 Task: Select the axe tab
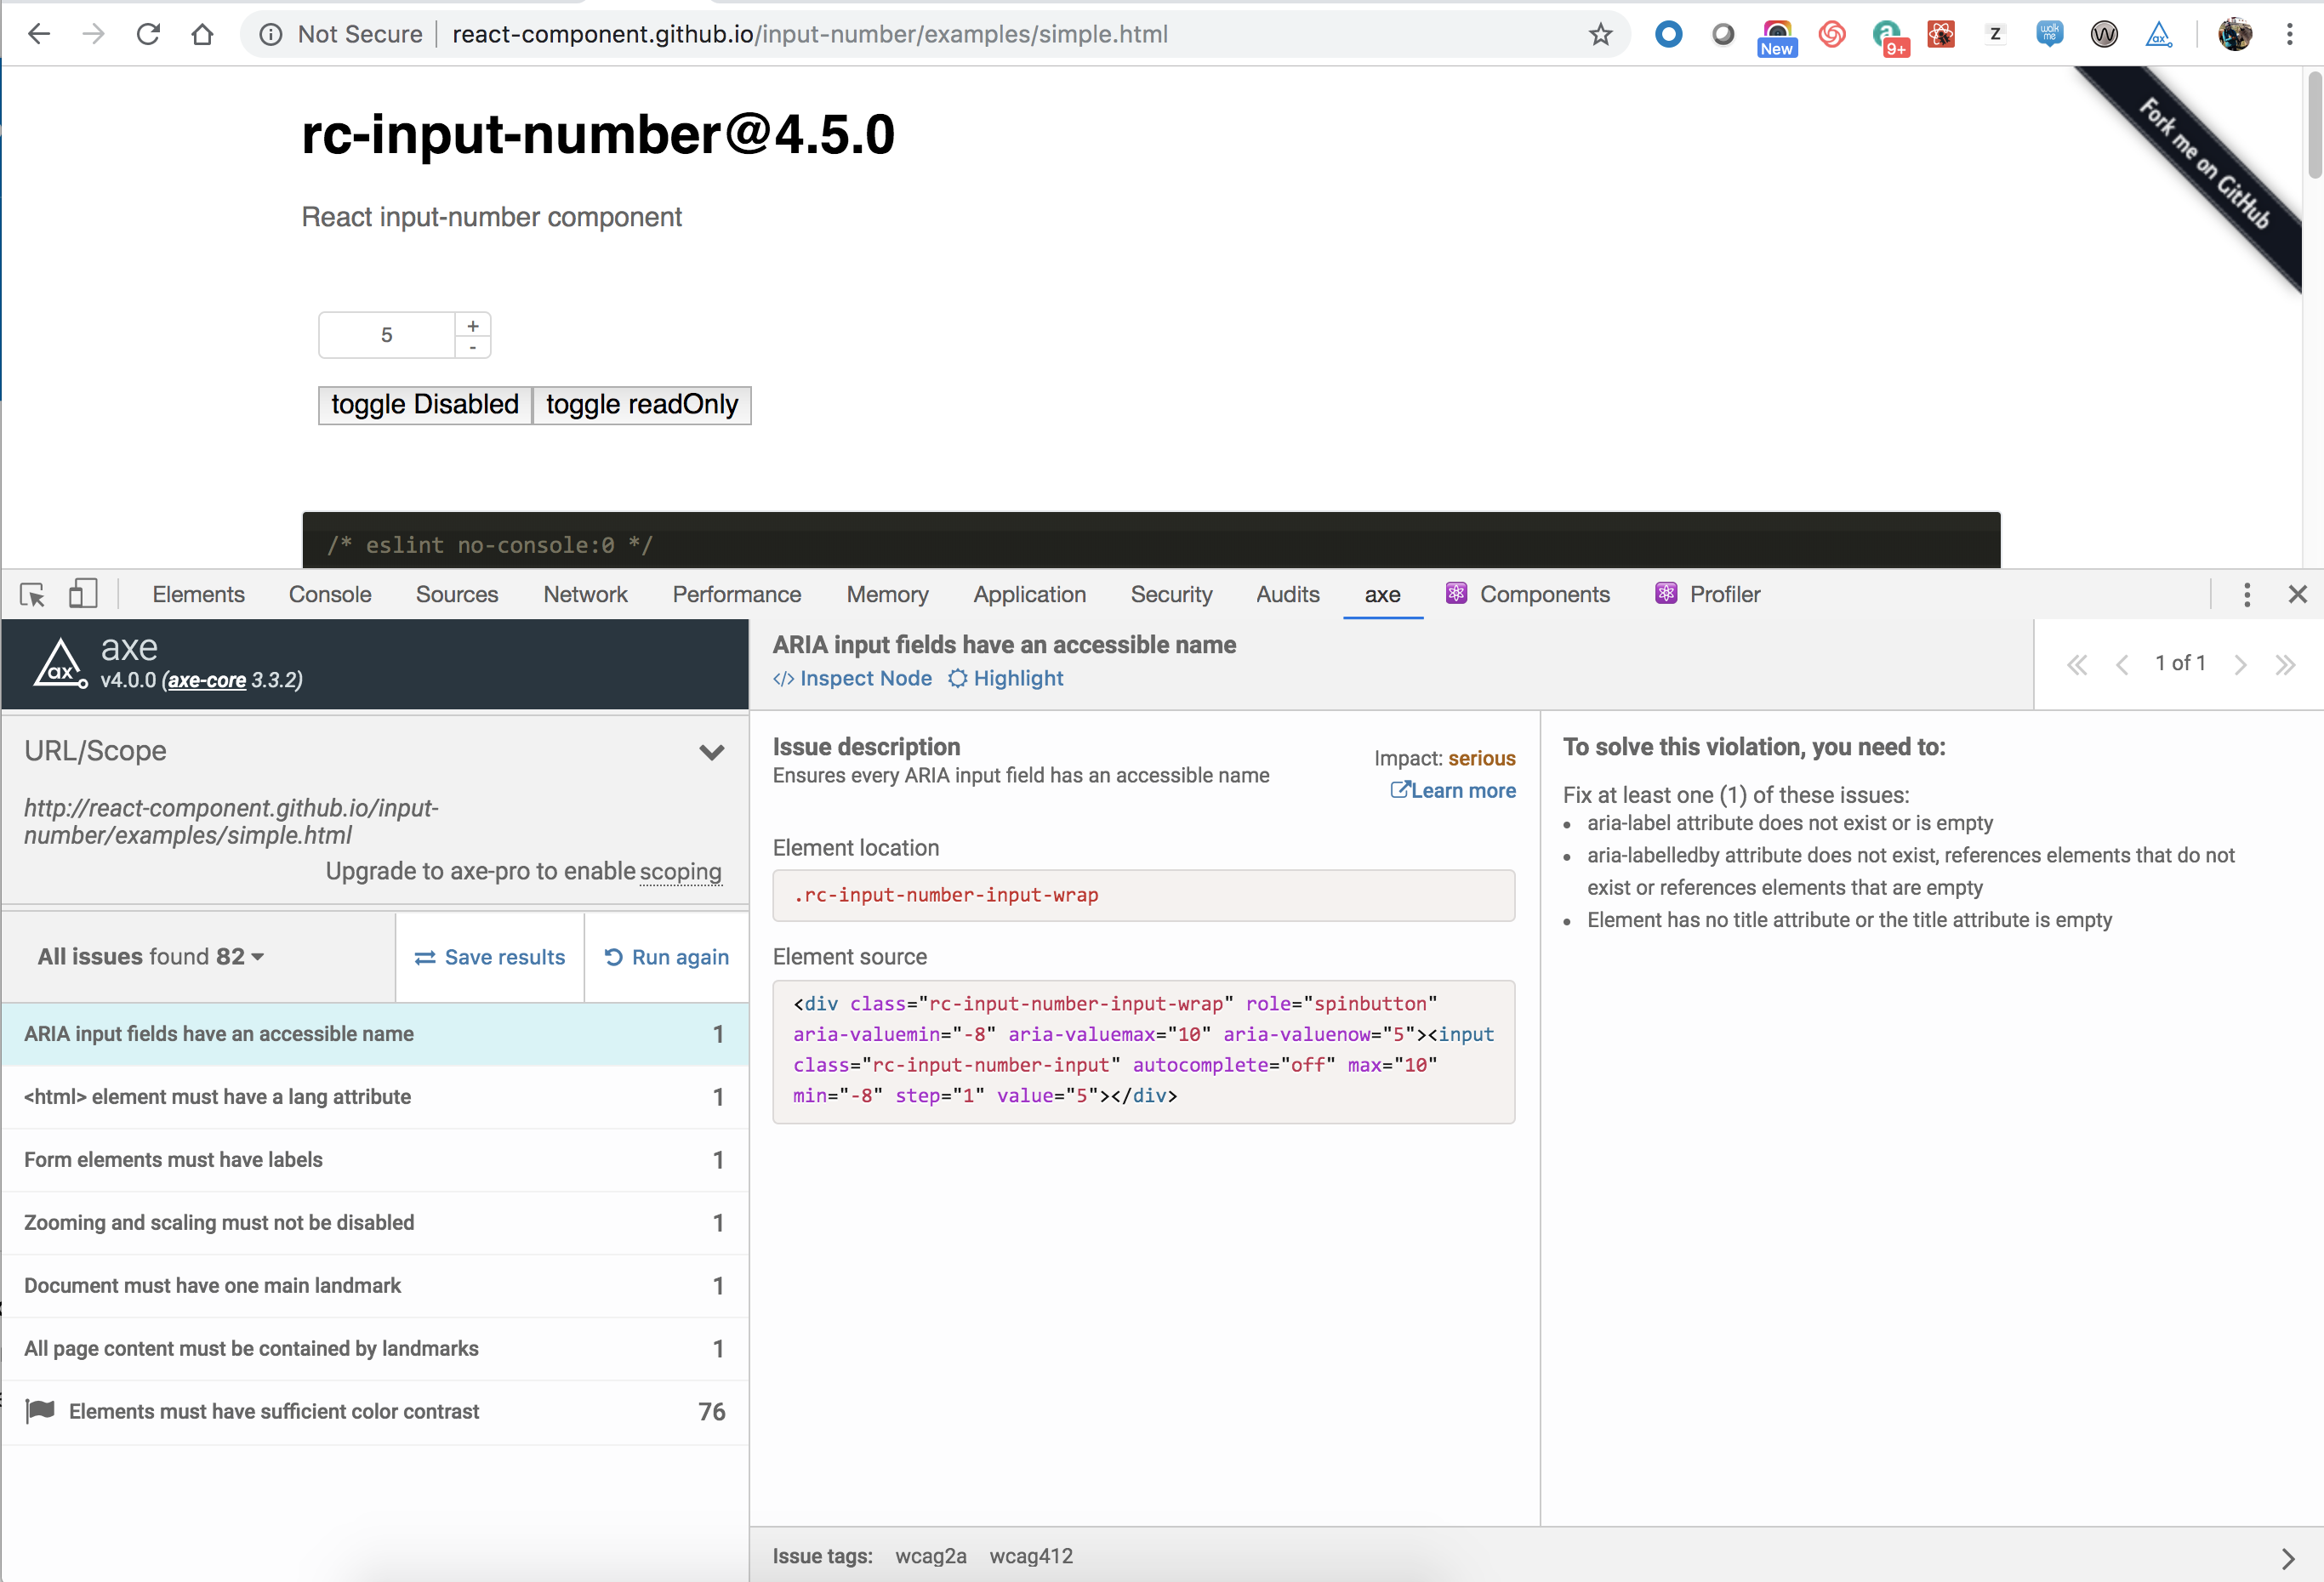coord(1383,595)
